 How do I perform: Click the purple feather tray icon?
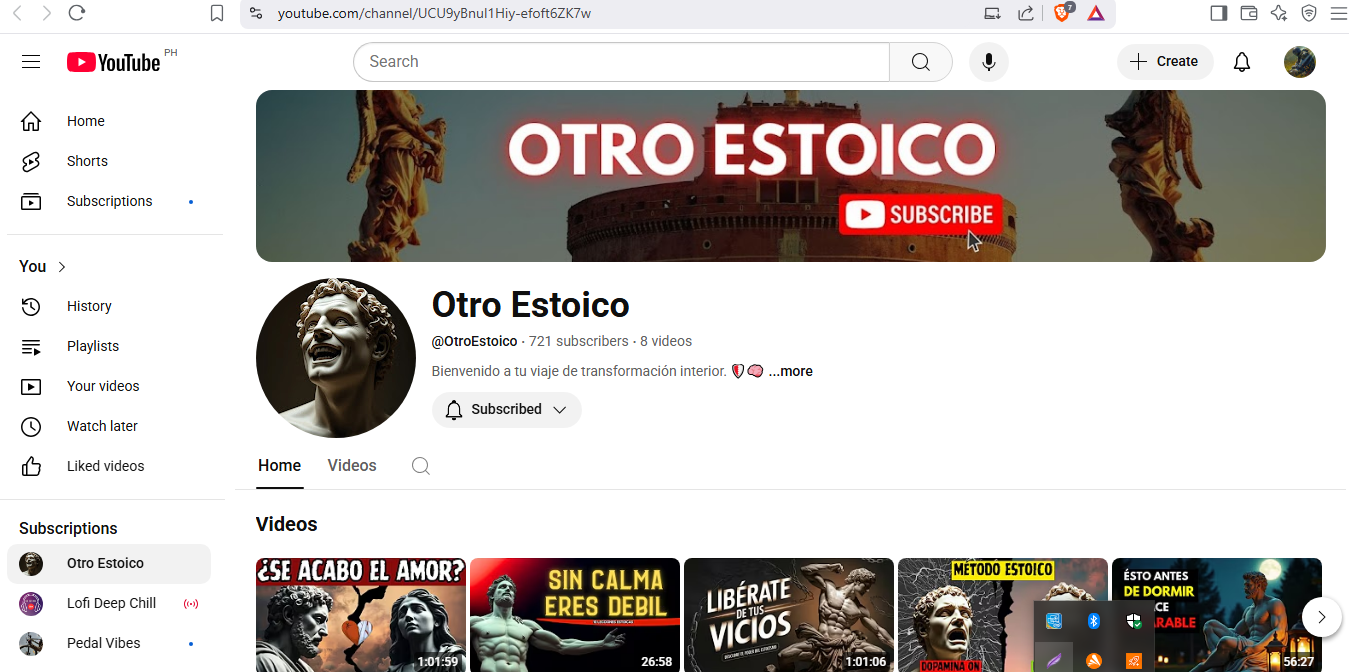point(1054,660)
